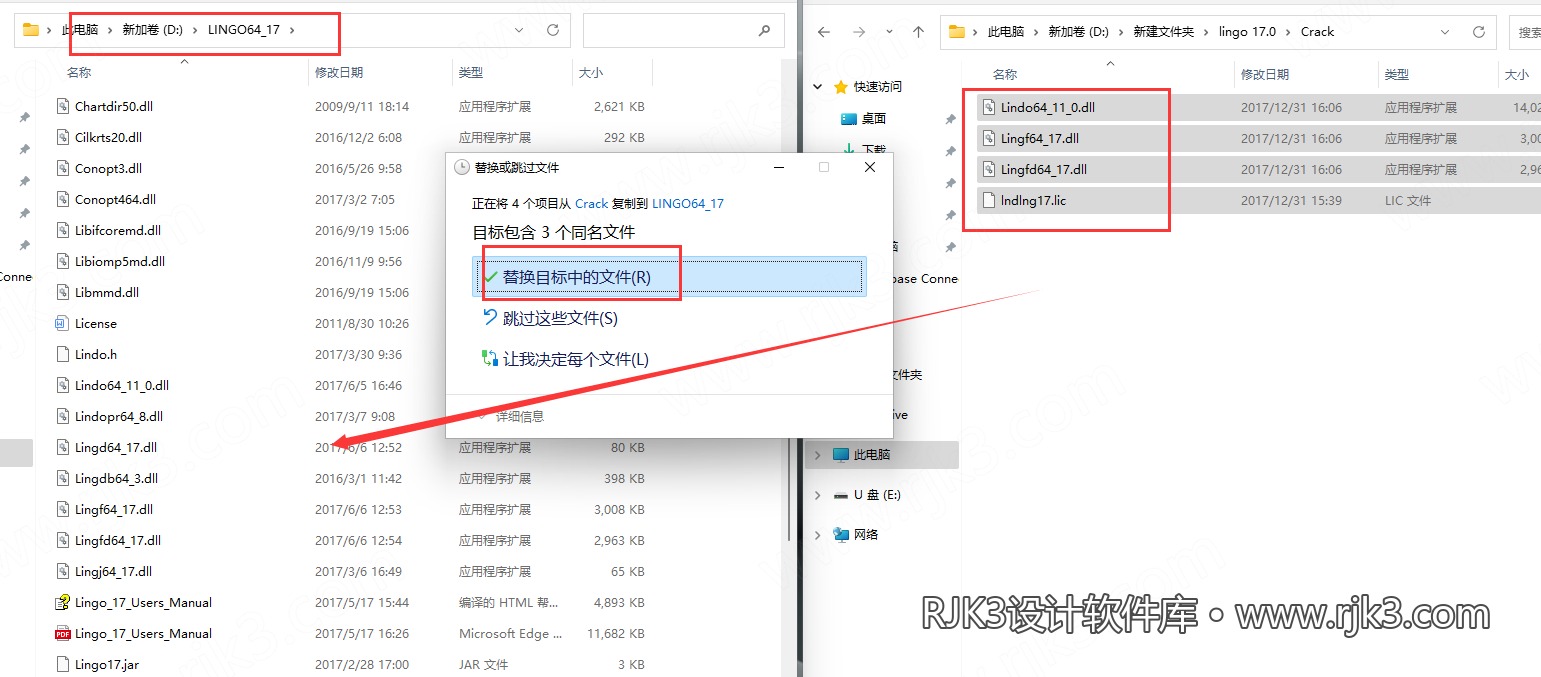
Task: Select Libiomp5md.dll in file list
Action: click(x=120, y=261)
